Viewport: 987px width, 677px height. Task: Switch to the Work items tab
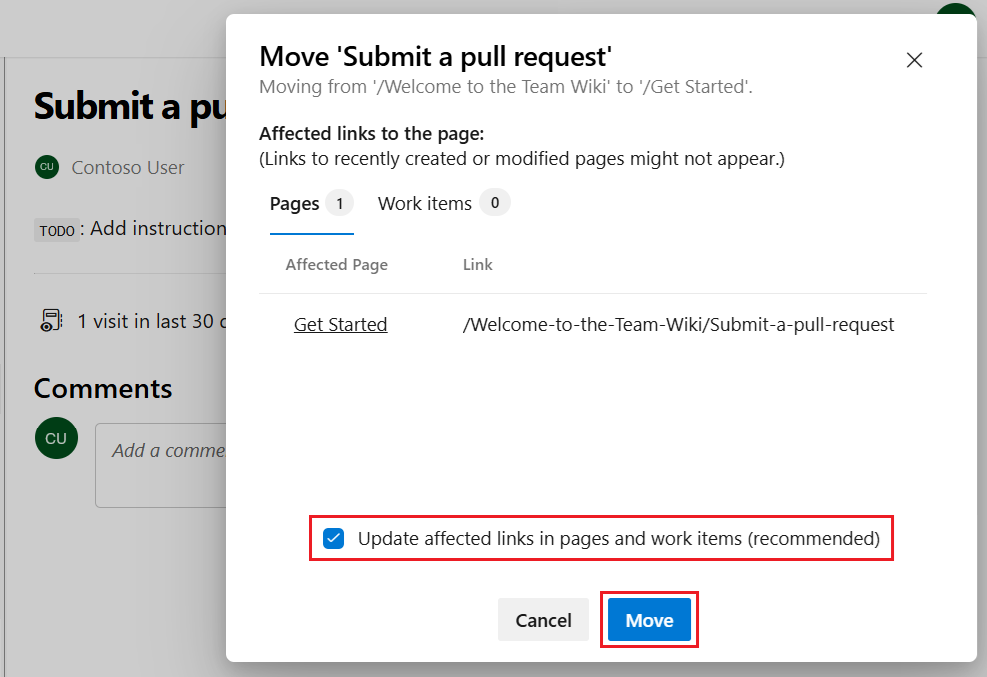[424, 202]
